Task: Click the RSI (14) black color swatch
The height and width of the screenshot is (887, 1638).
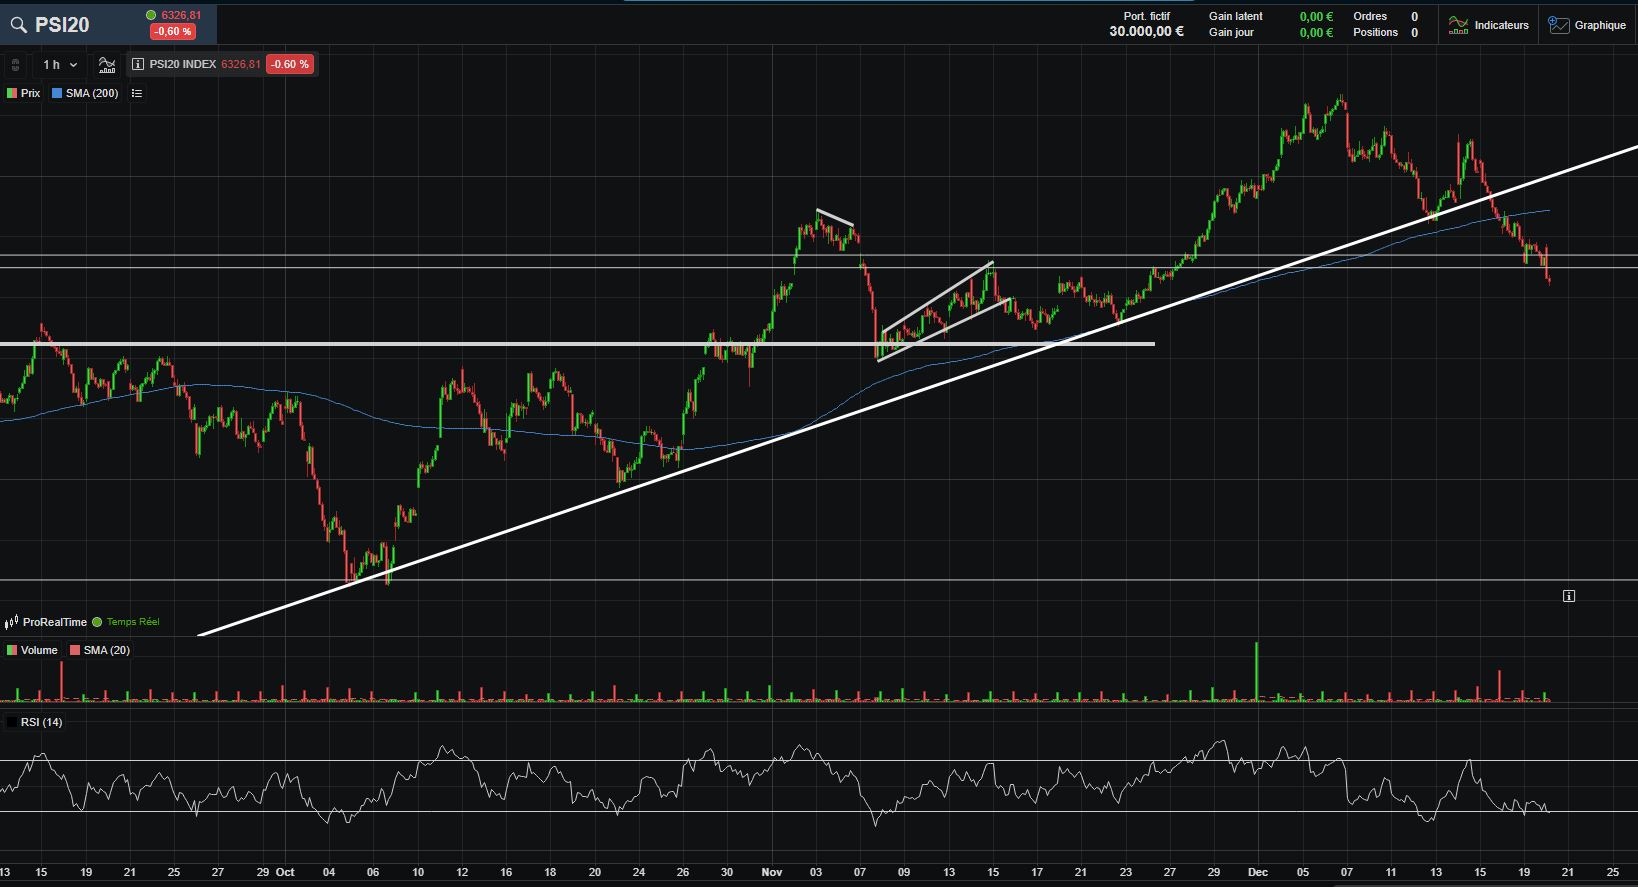Action: (12, 722)
